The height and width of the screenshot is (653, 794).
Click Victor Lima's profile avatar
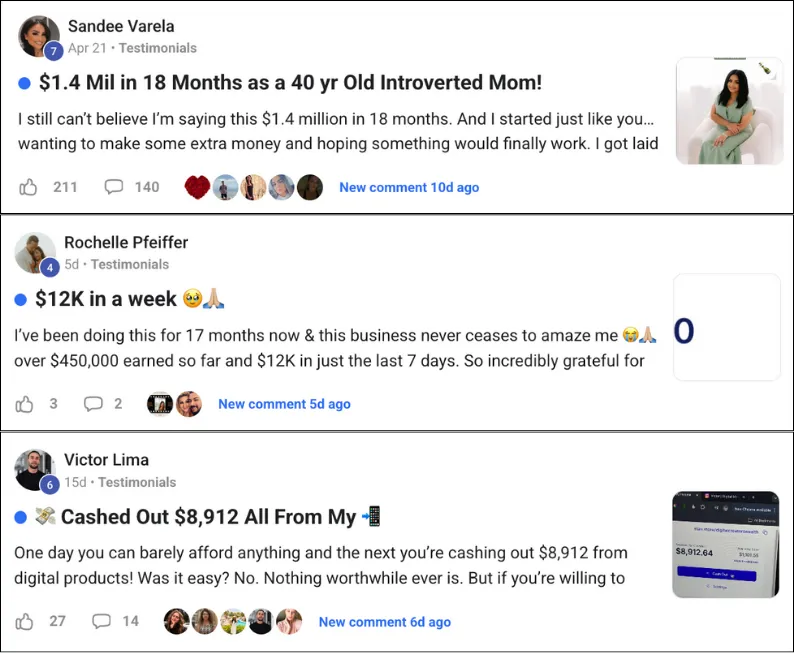pyautogui.click(x=34, y=470)
